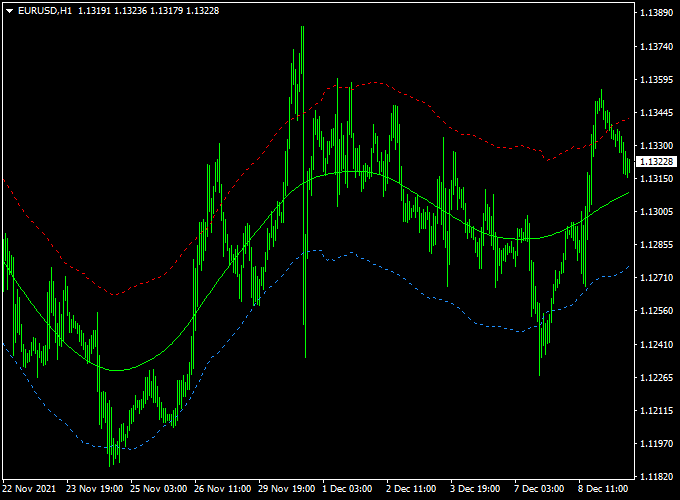Click the 25 Nov 03:00 time label
Viewport: 680px width, 500px height.
click(x=157, y=490)
